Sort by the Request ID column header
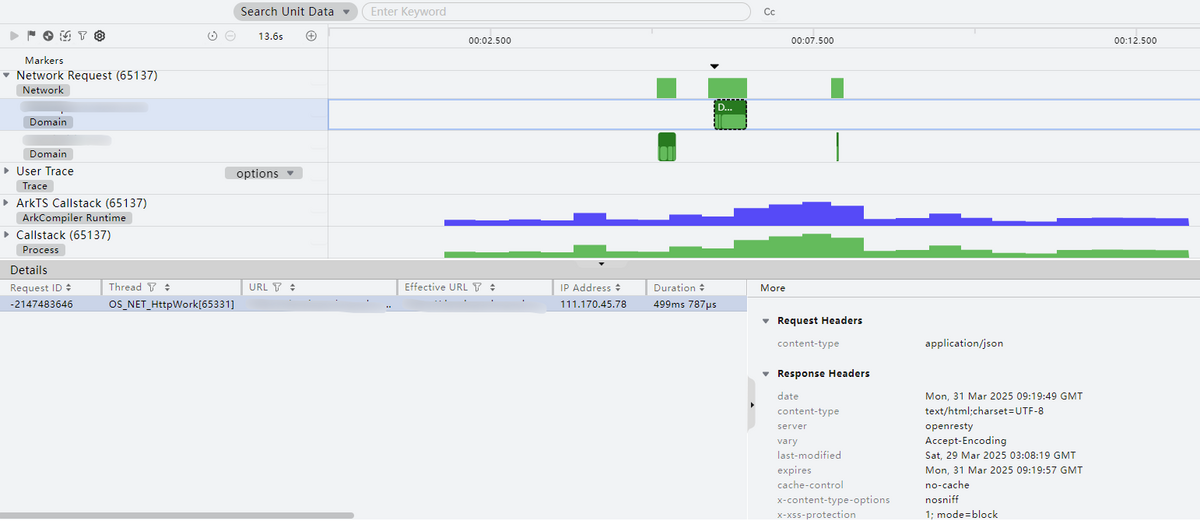1200x521 pixels. (x=40, y=288)
